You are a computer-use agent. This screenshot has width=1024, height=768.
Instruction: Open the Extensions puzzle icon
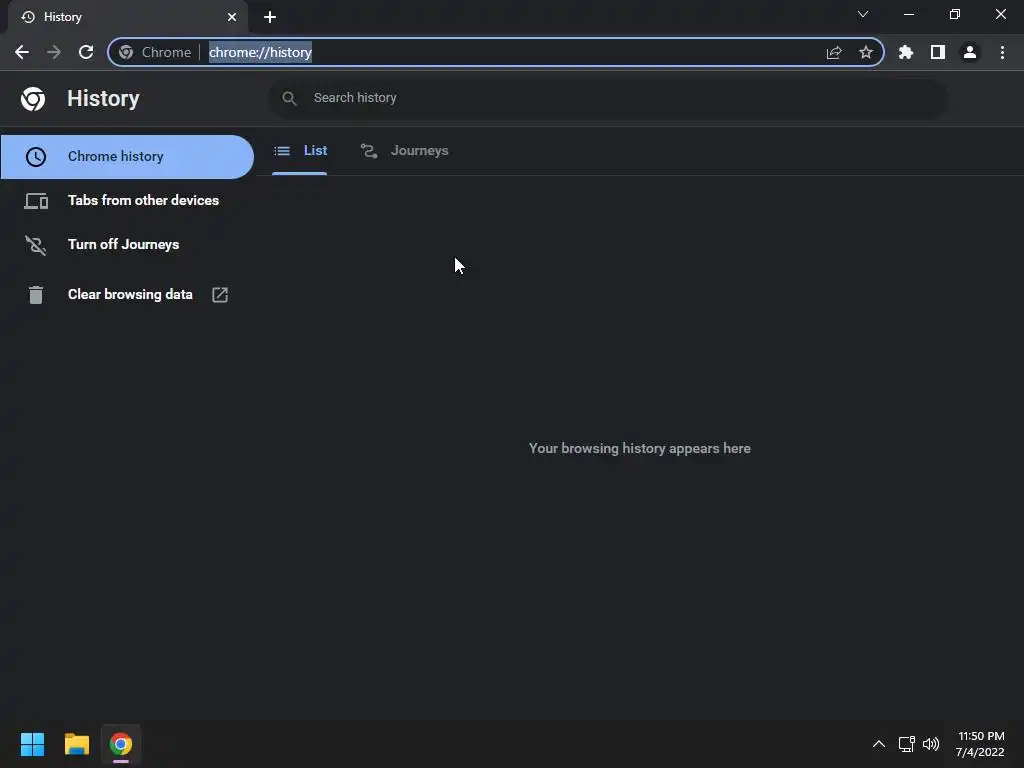point(906,52)
